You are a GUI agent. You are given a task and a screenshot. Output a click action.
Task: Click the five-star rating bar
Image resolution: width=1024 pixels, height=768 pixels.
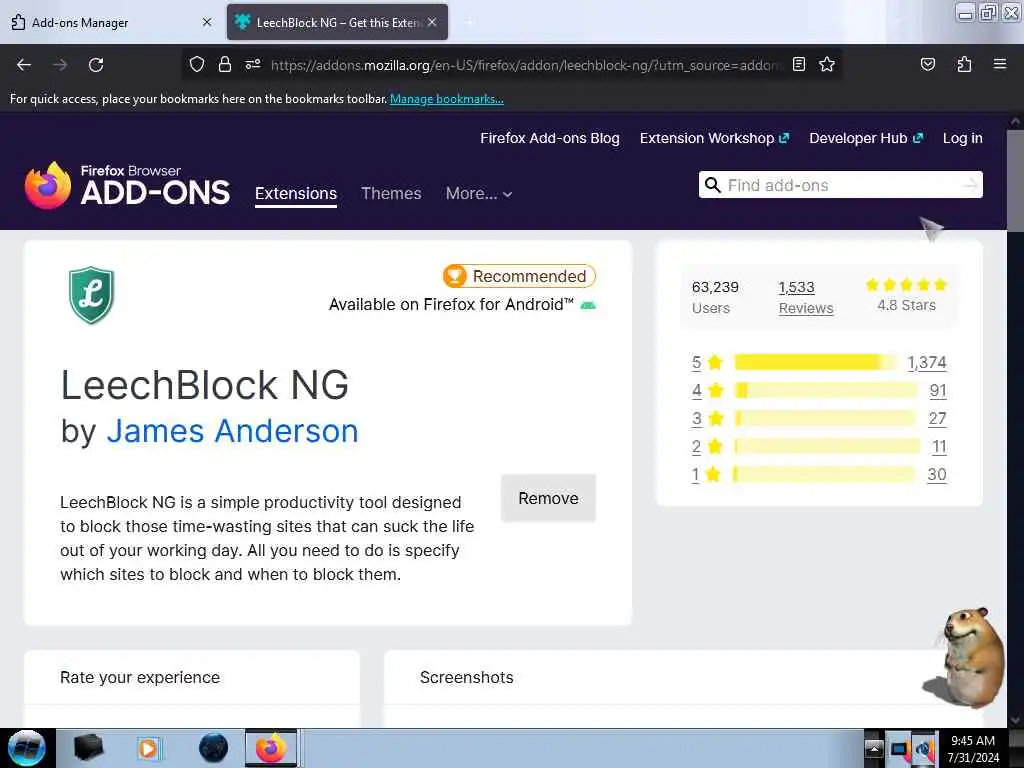pyautogui.click(x=816, y=362)
